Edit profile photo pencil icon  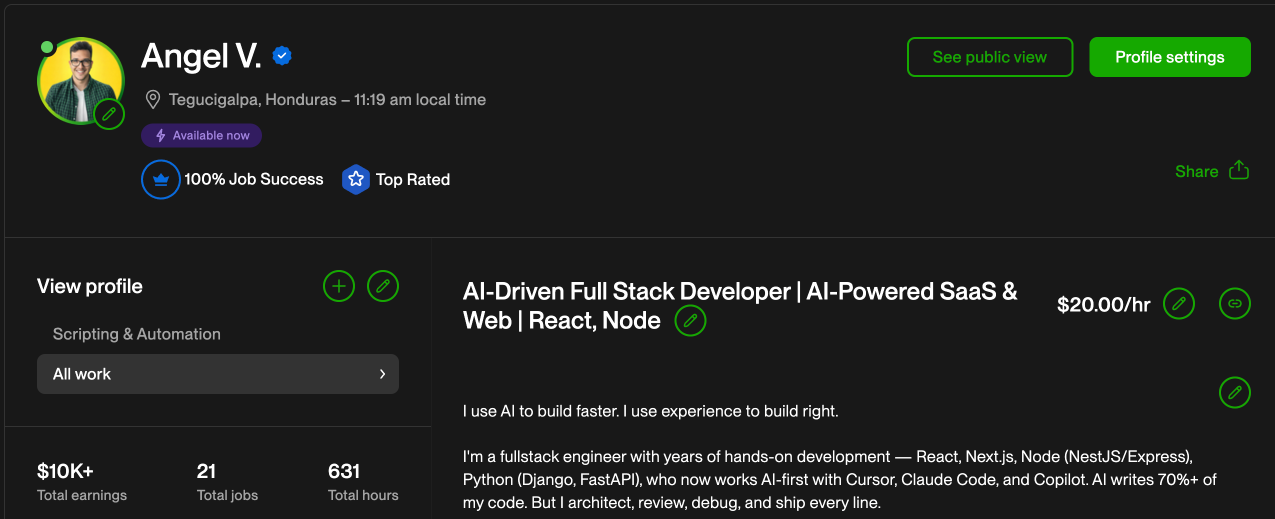pyautogui.click(x=110, y=114)
